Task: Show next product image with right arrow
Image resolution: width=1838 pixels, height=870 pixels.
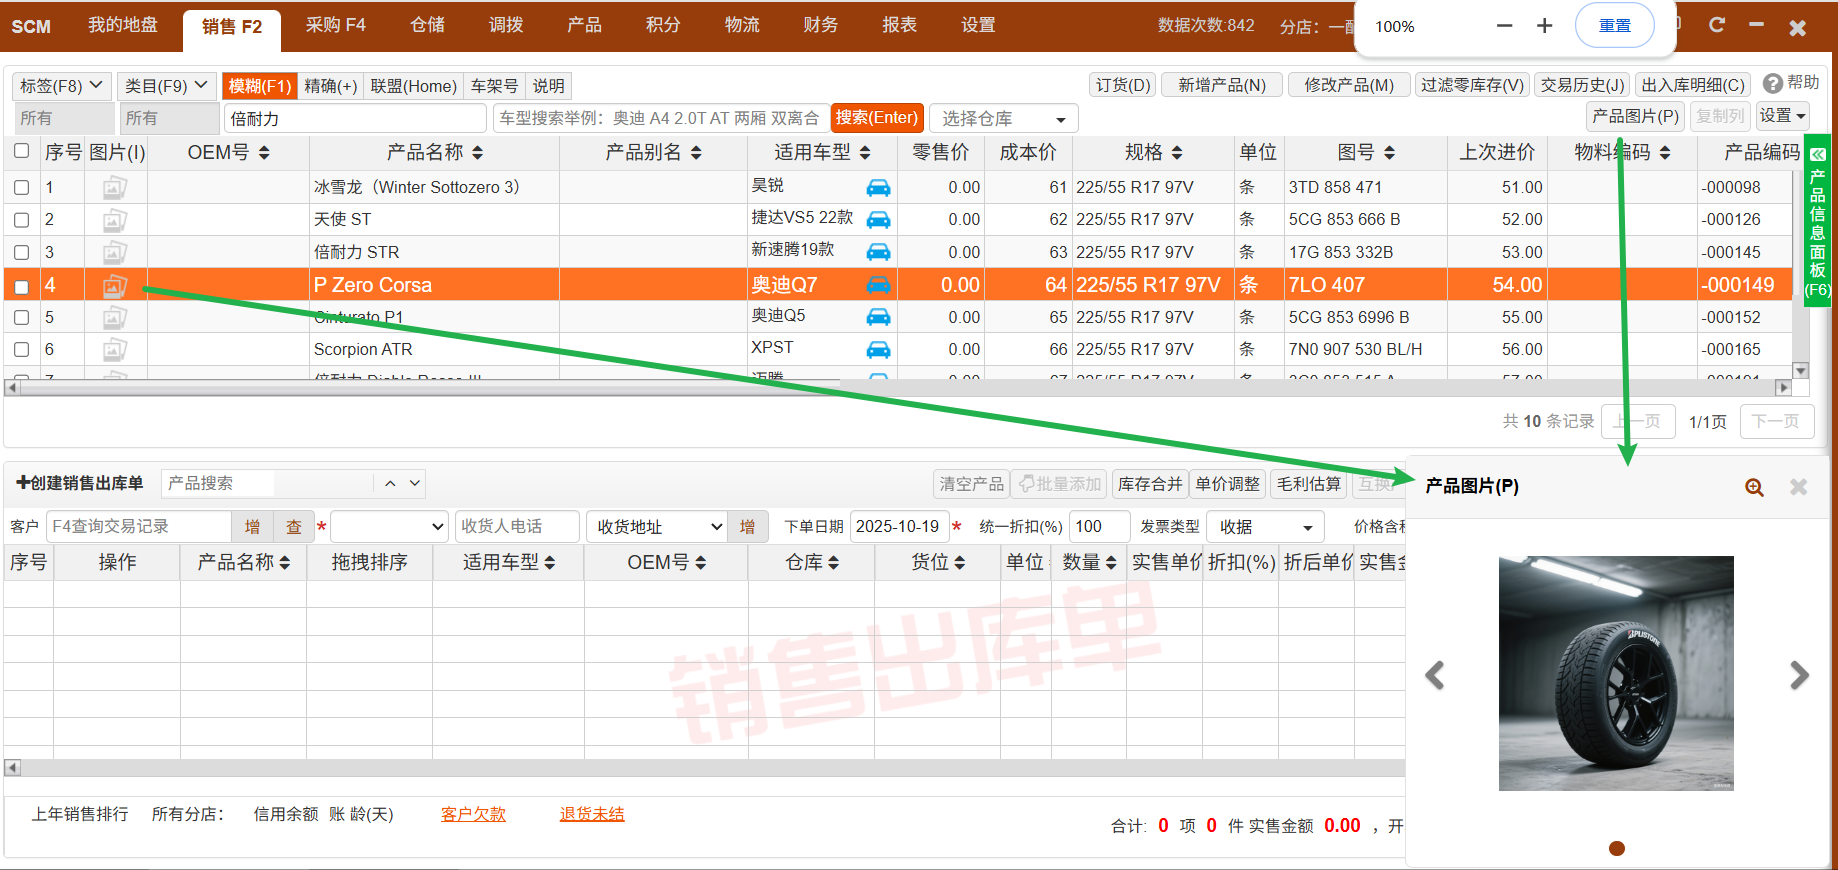Action: (x=1799, y=676)
